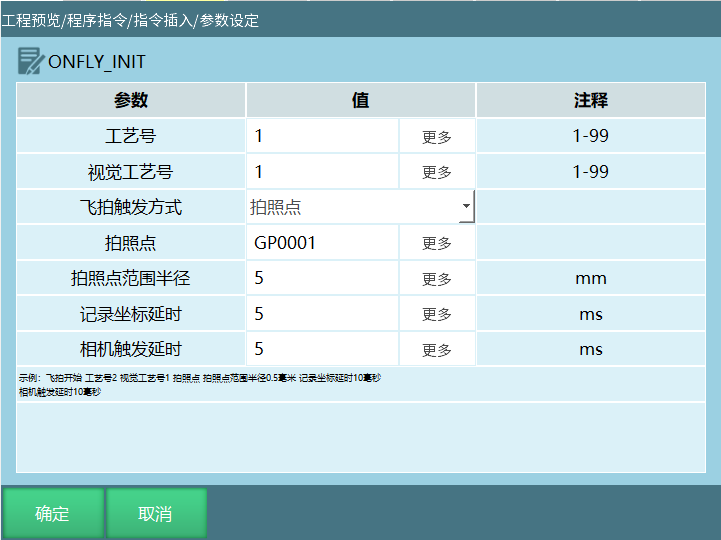Click the ms note for 记录坐标延时
Screen dimensions: 721x540
(591, 315)
